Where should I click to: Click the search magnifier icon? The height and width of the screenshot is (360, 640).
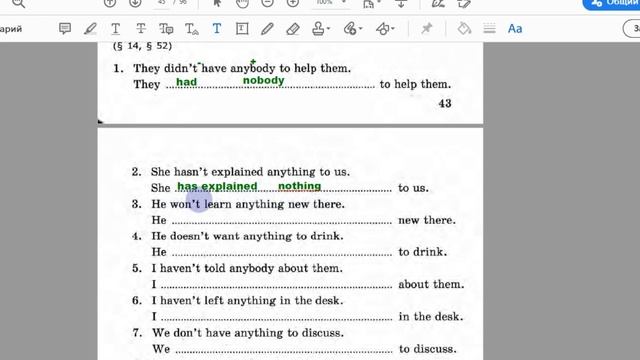[18, 3]
